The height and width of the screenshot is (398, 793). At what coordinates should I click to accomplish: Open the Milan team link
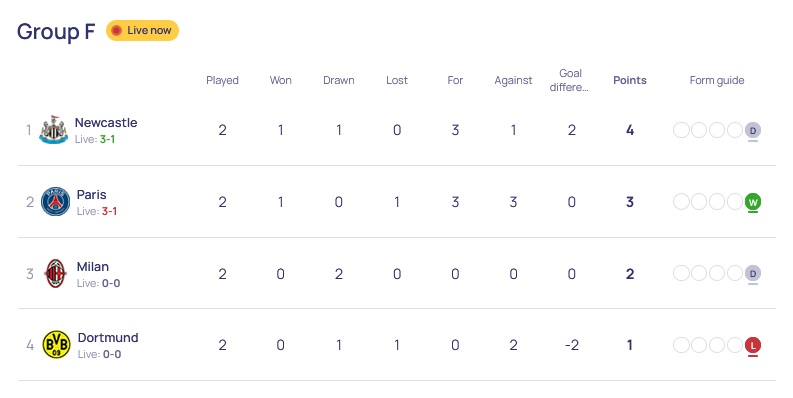click(93, 267)
